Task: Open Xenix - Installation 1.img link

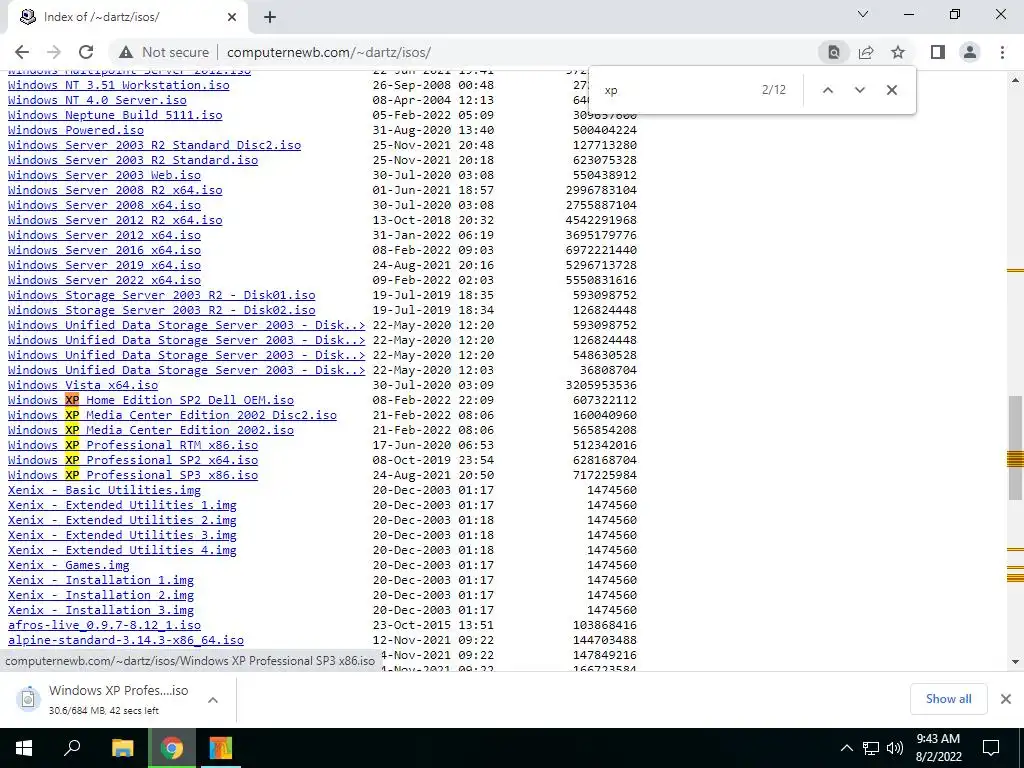Action: (x=101, y=580)
